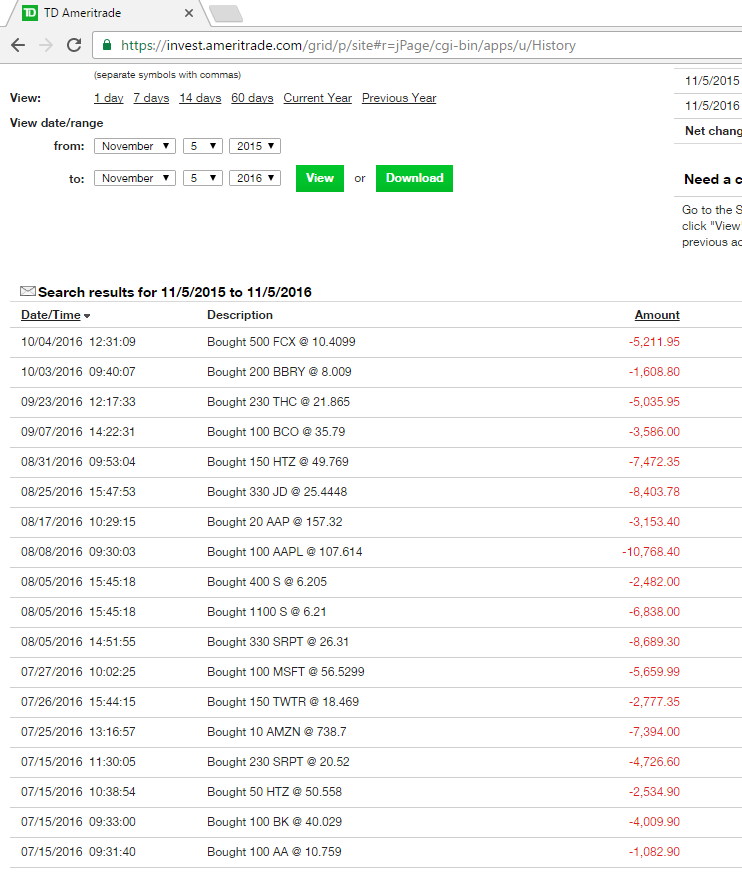Image resolution: width=742 pixels, height=873 pixels.
Task: Click the Net change label in the side panel
Action: click(713, 131)
